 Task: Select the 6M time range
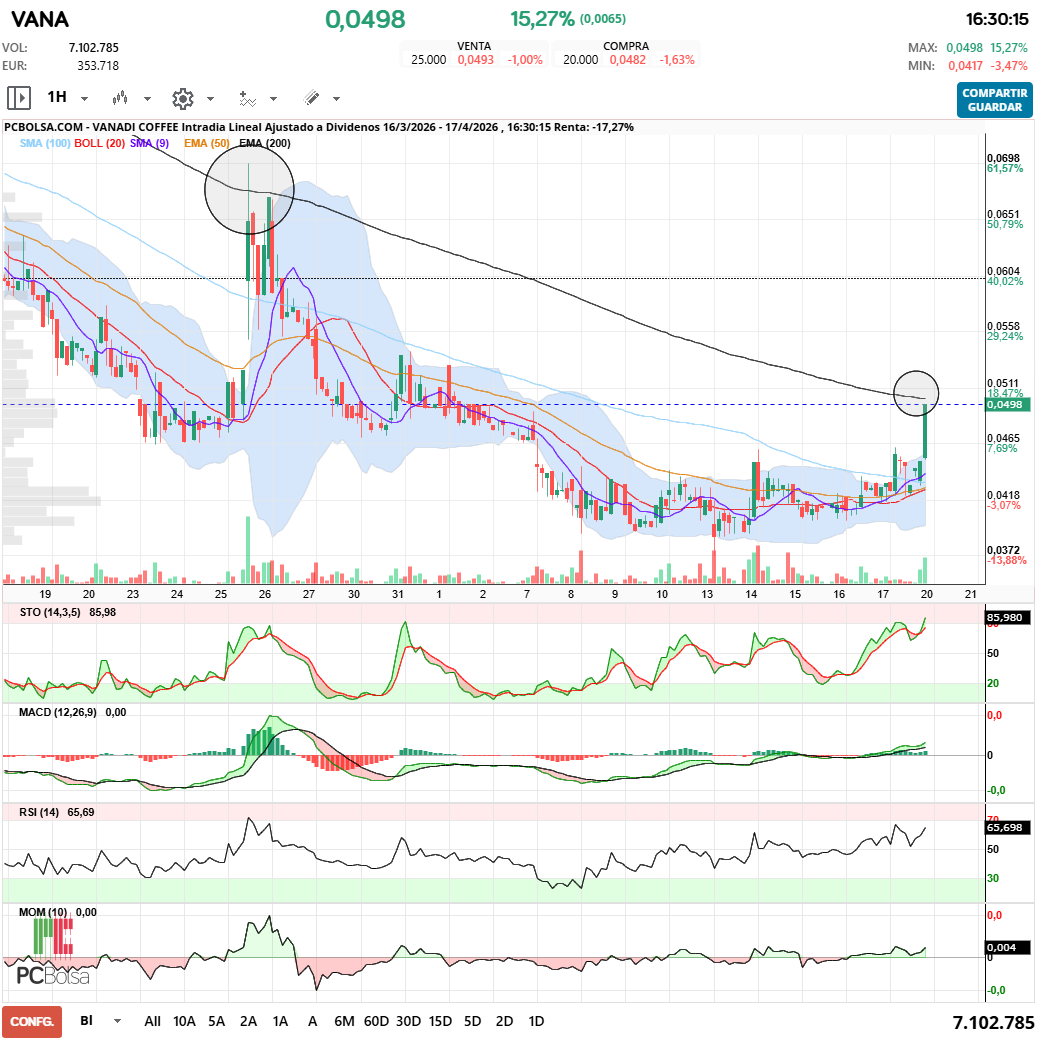tap(344, 1021)
